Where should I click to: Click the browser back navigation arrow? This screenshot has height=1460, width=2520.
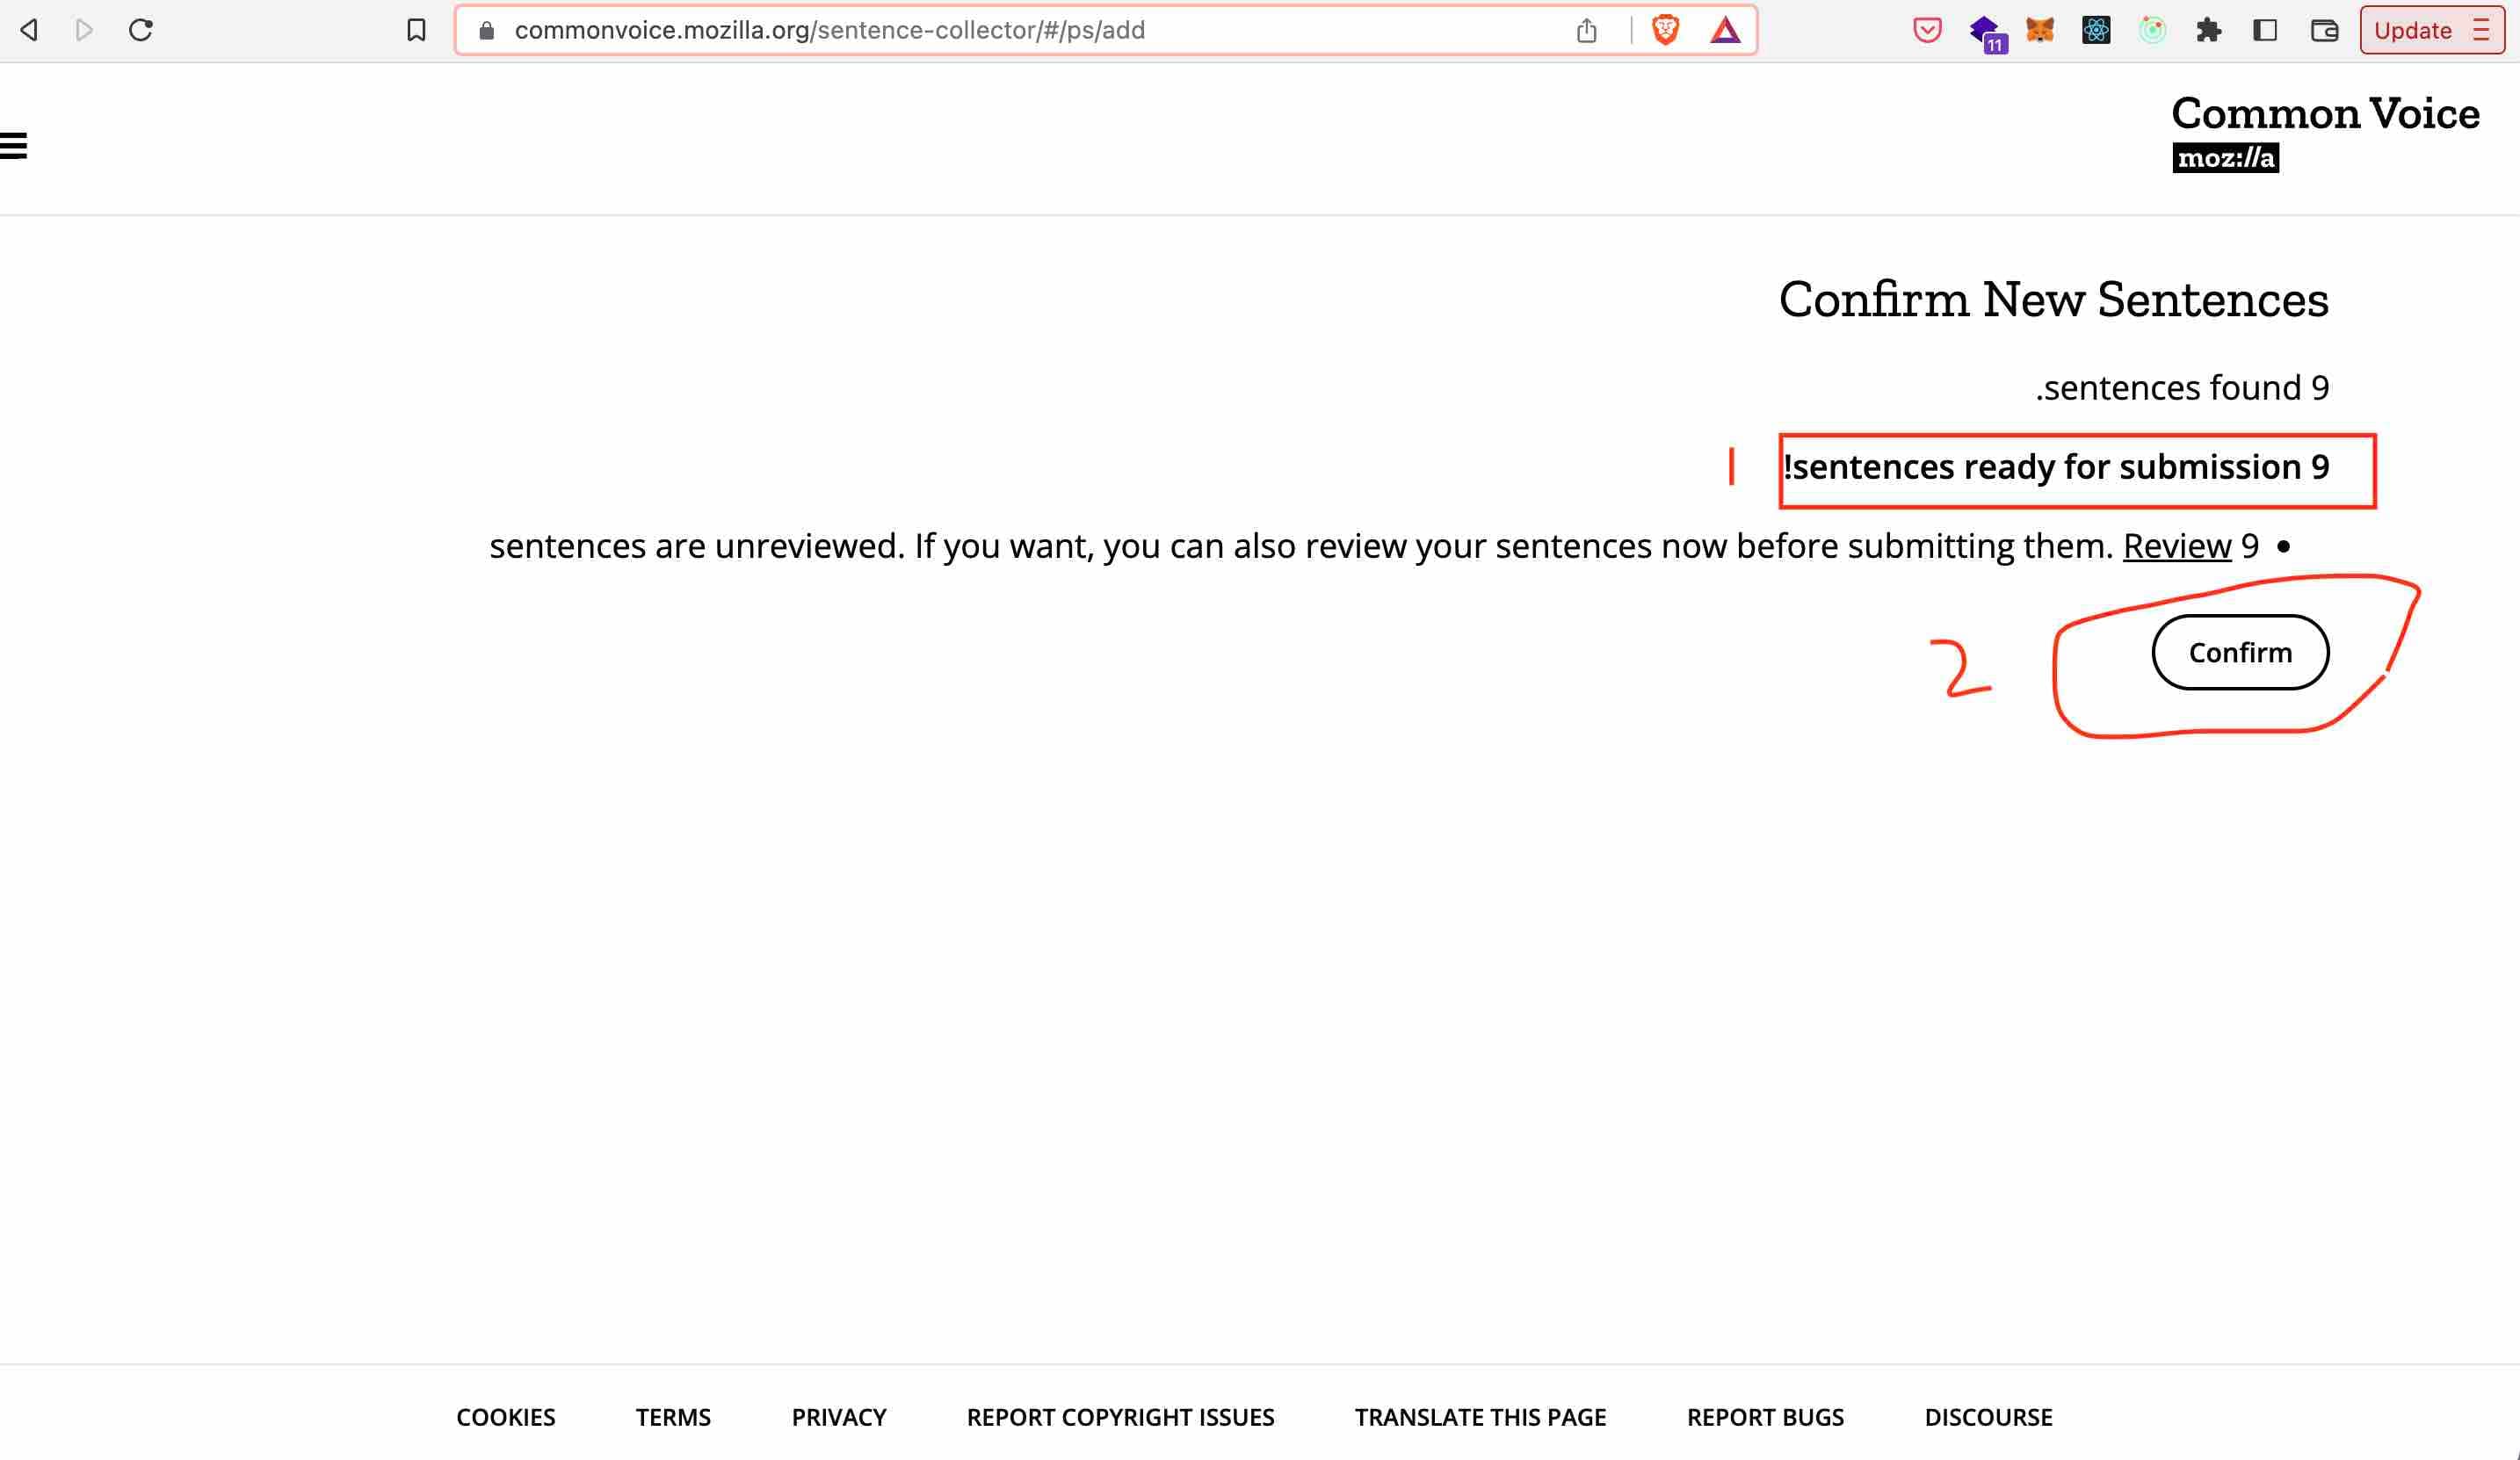(x=32, y=30)
